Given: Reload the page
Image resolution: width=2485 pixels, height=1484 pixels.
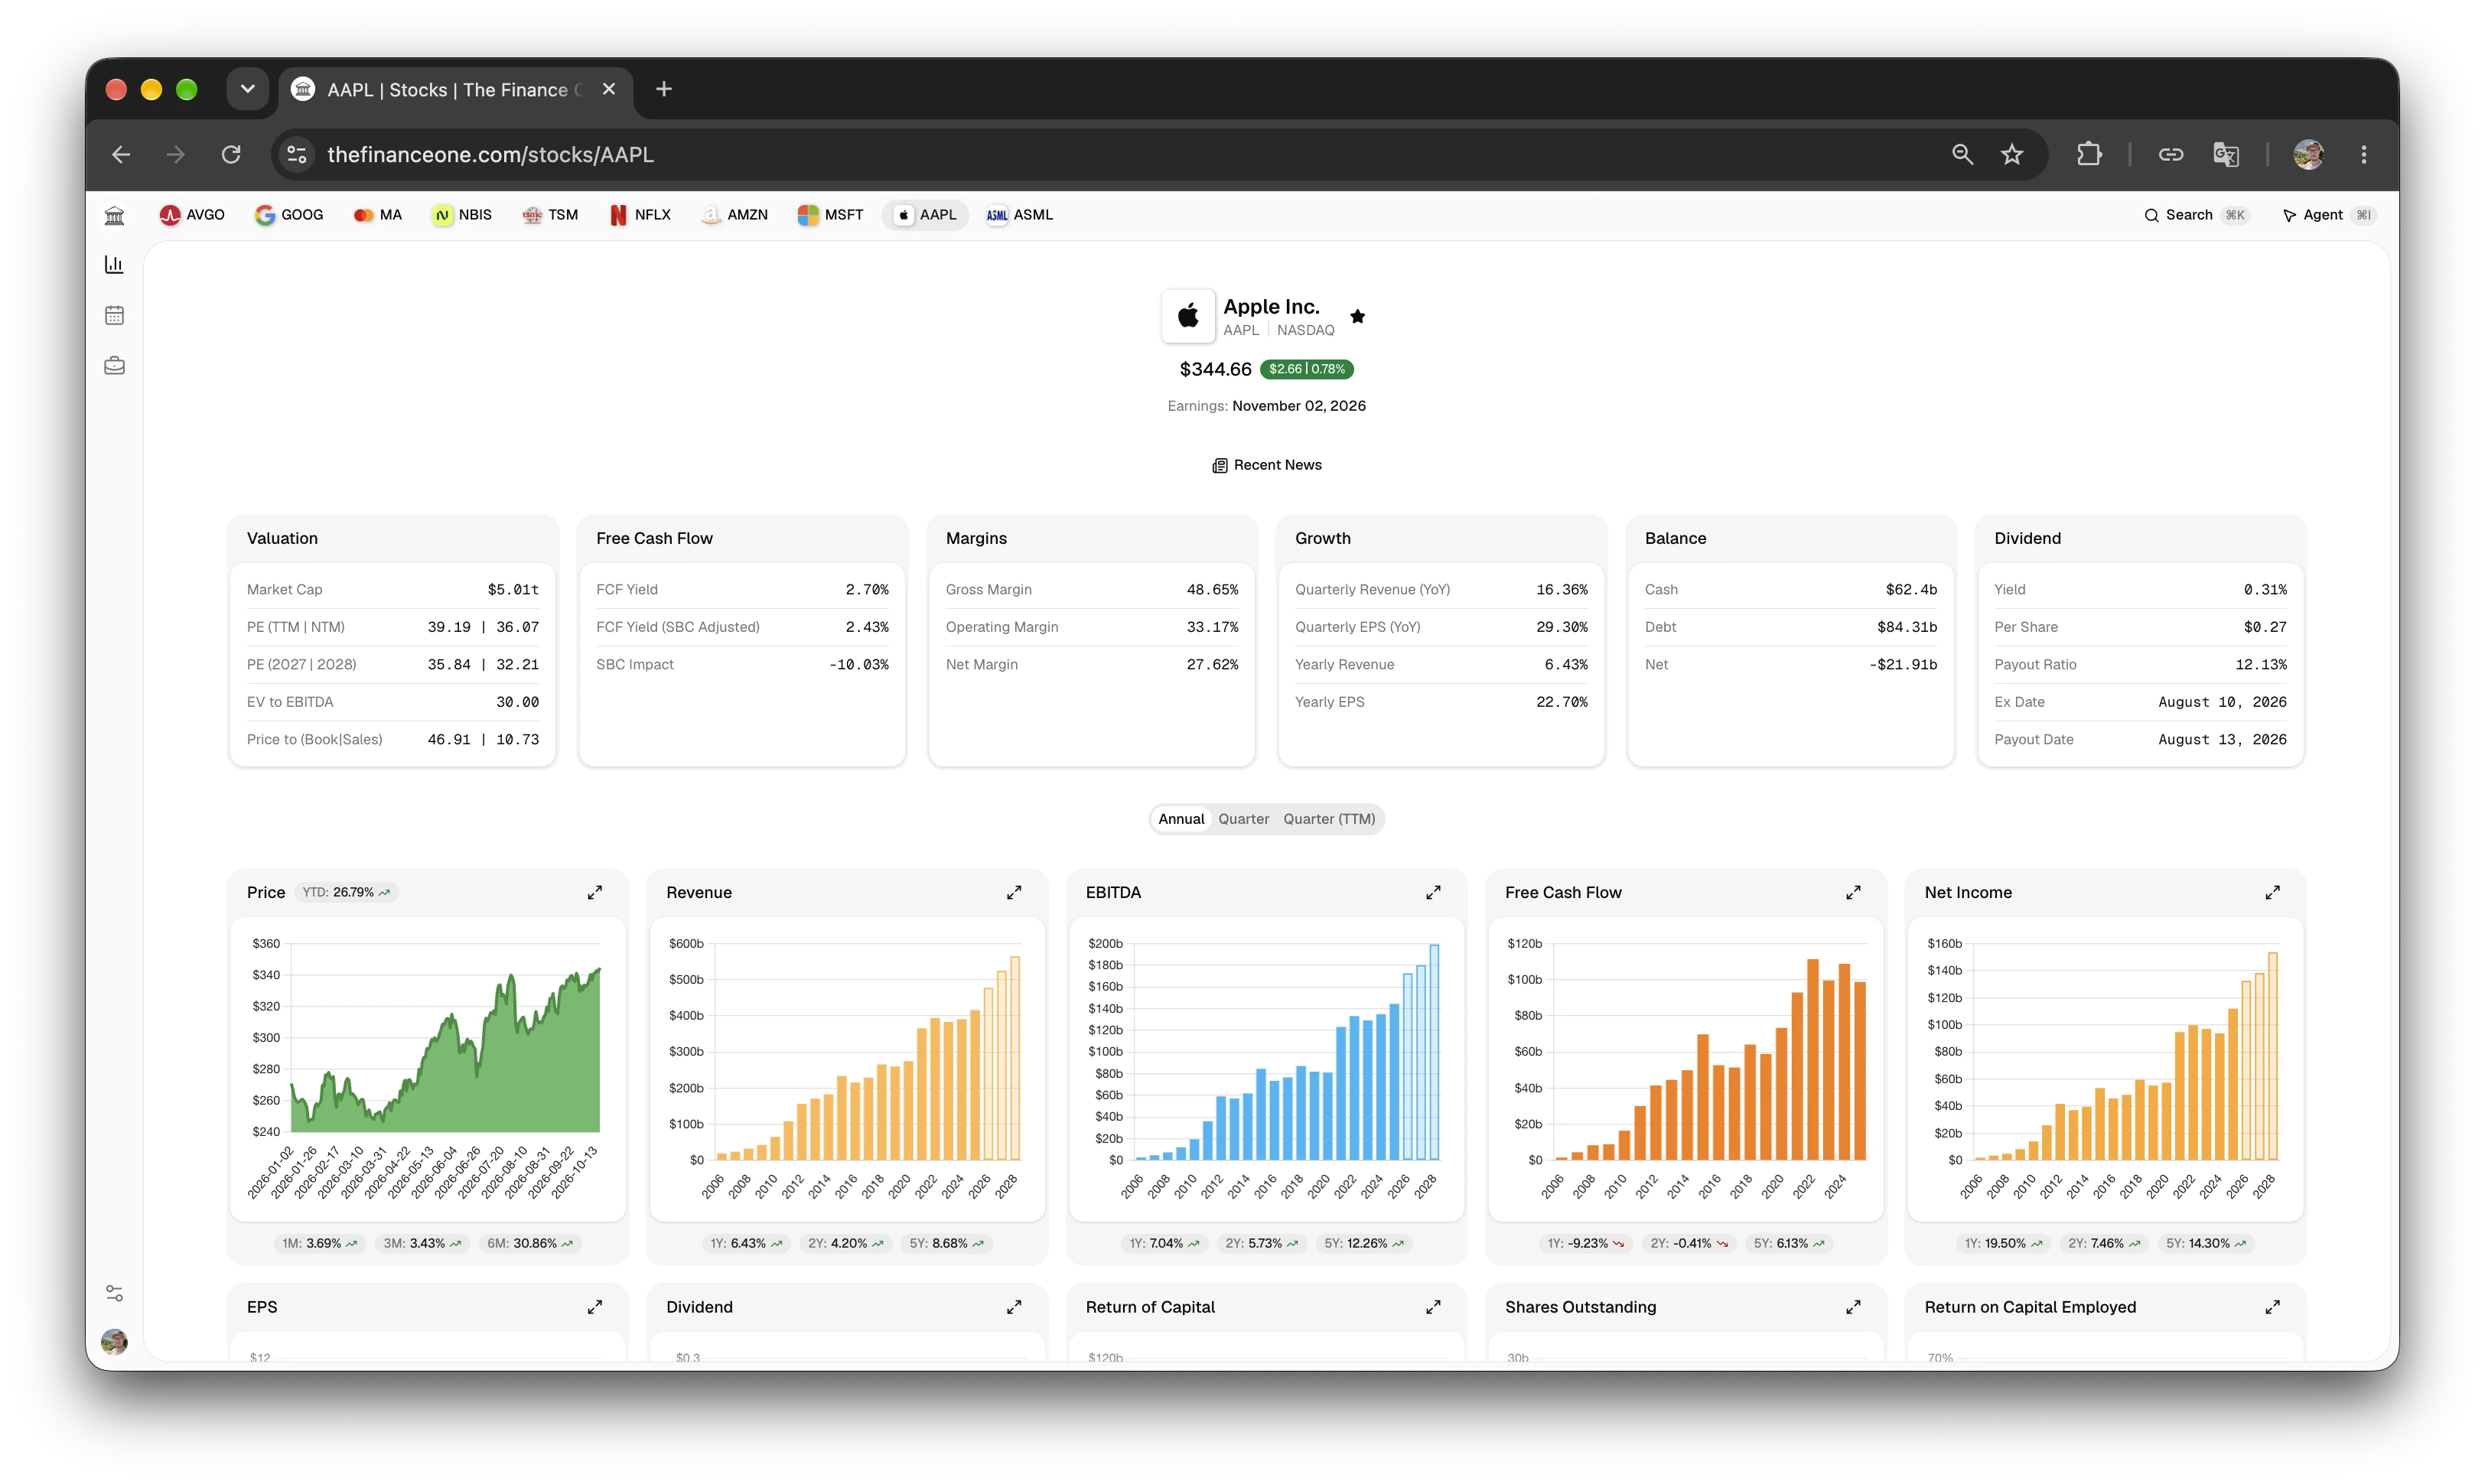Looking at the screenshot, I should point(231,154).
